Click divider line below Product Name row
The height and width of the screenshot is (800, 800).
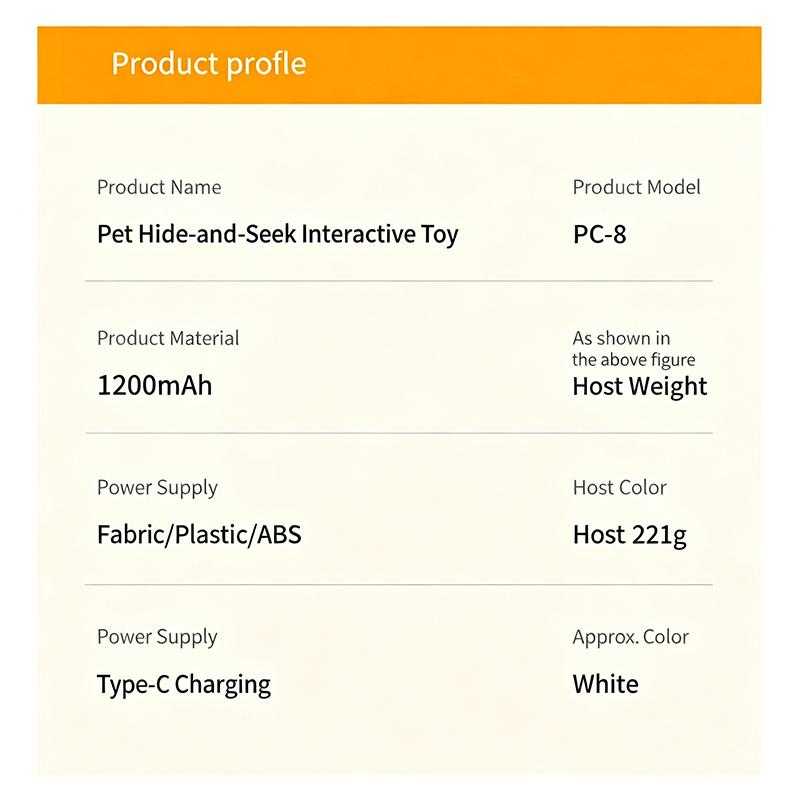pyautogui.click(x=399, y=281)
